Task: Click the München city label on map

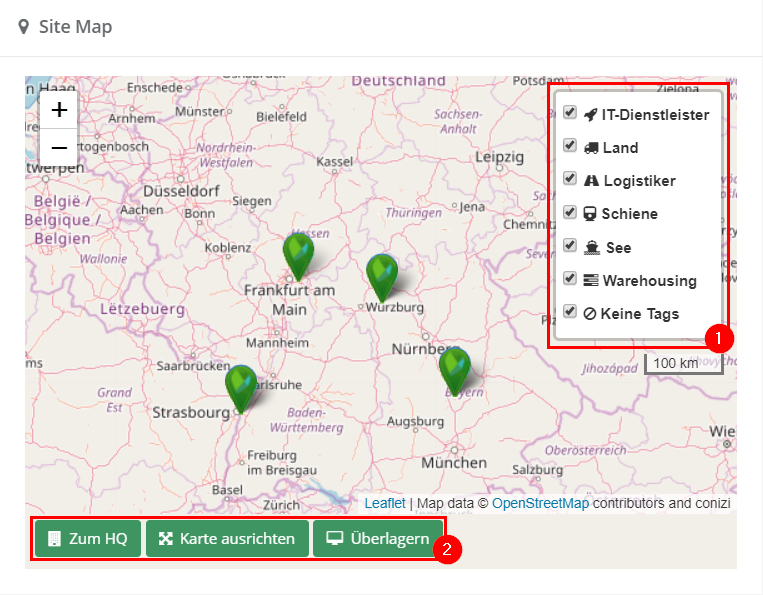Action: (x=454, y=463)
